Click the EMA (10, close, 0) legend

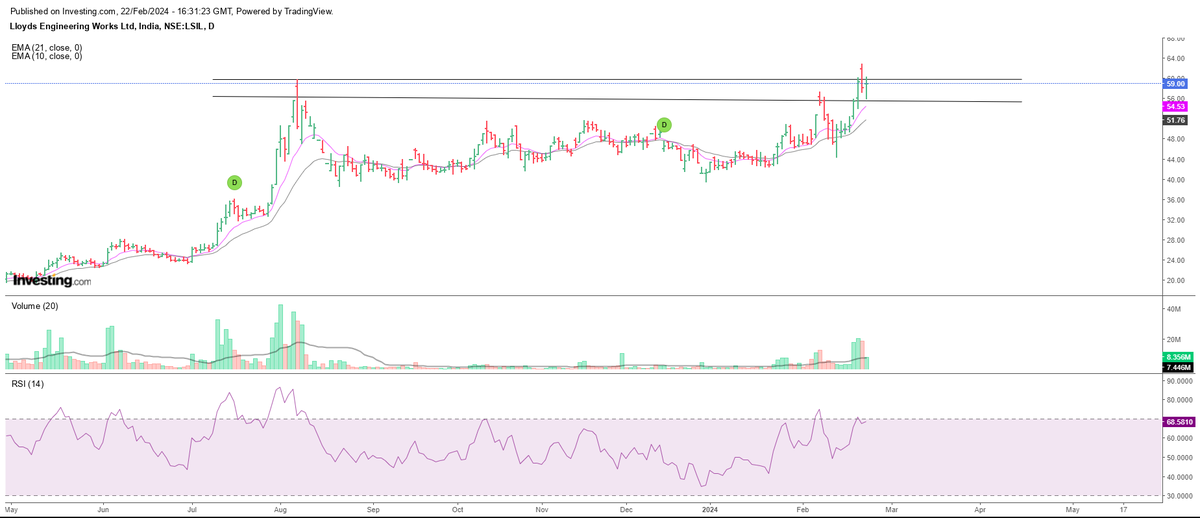click(x=46, y=56)
